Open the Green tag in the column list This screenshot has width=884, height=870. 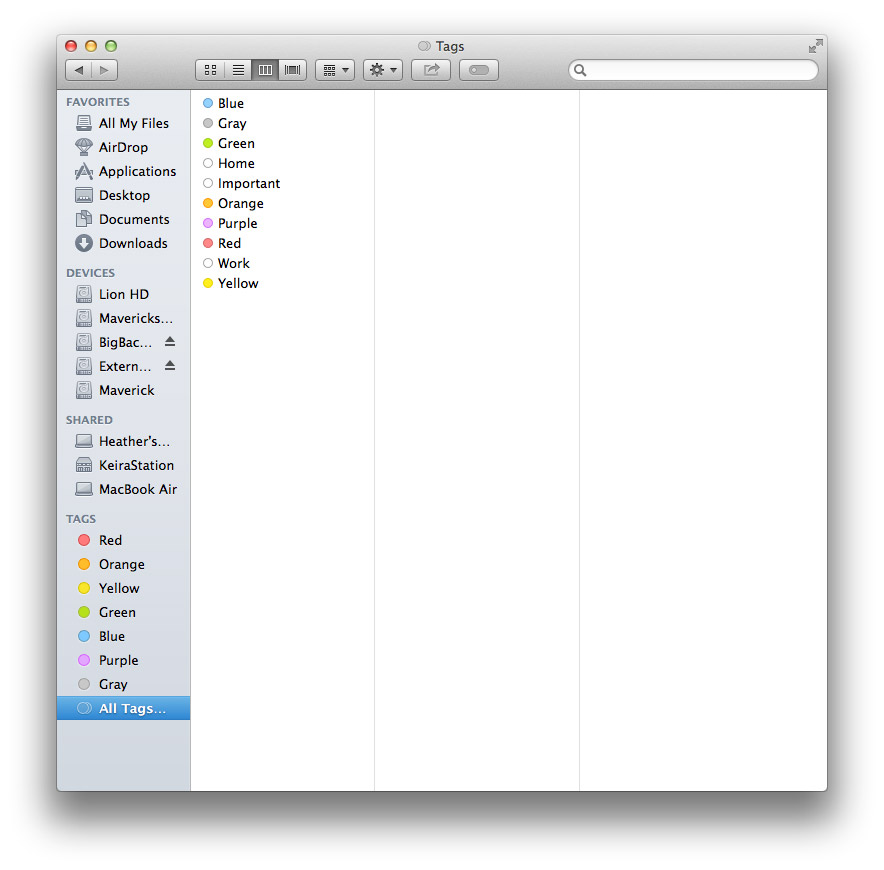coord(282,143)
